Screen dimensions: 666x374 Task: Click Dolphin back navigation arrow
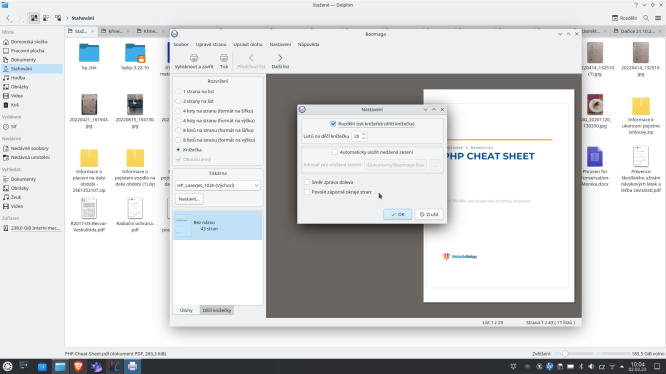click(x=8, y=18)
